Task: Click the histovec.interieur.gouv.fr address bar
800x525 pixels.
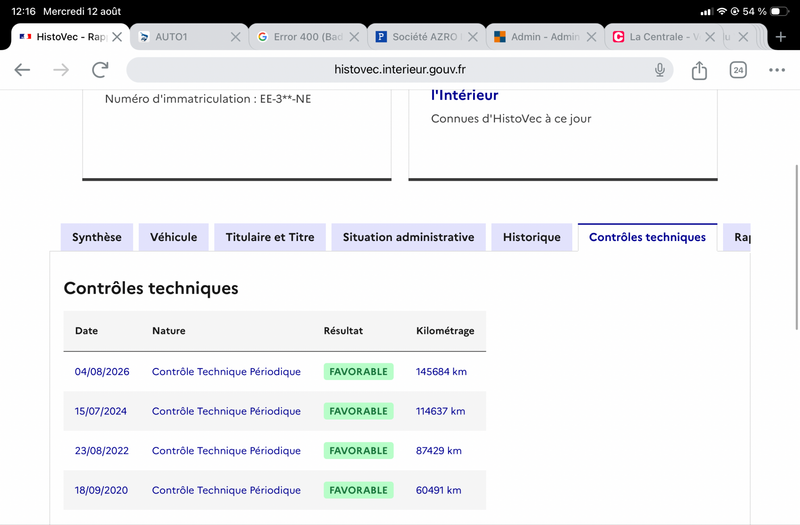Action: [399, 69]
